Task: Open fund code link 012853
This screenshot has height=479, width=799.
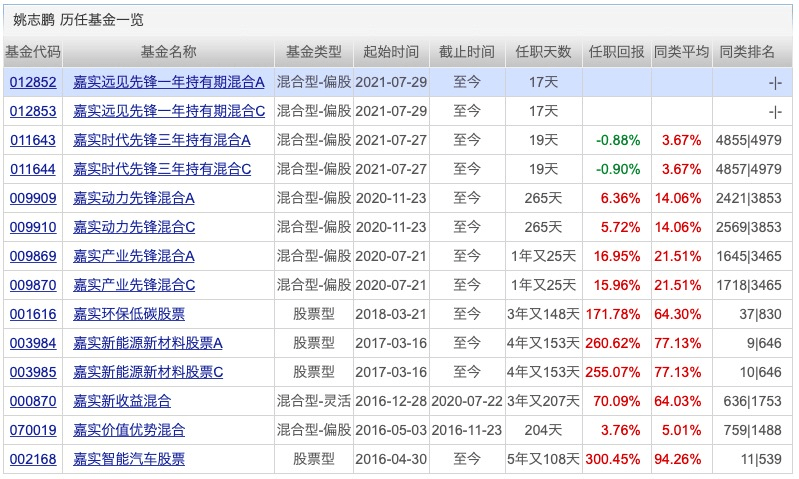Action: (33, 111)
